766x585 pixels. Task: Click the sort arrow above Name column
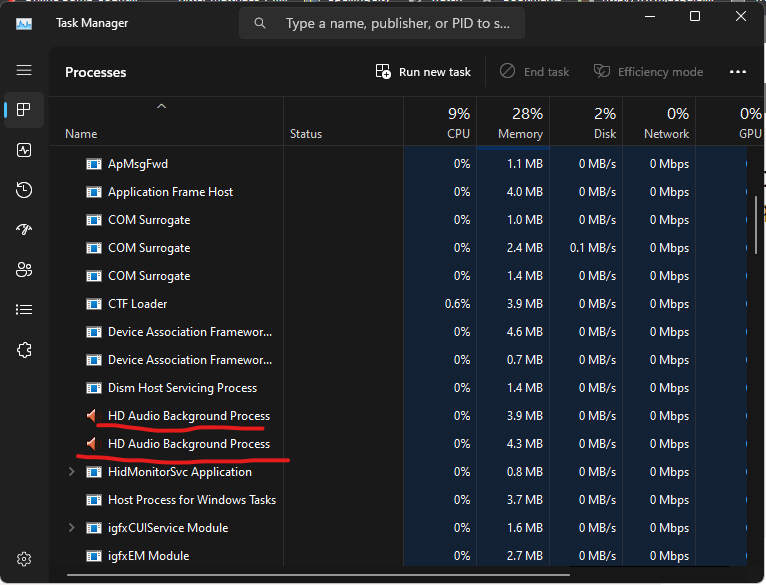[161, 106]
